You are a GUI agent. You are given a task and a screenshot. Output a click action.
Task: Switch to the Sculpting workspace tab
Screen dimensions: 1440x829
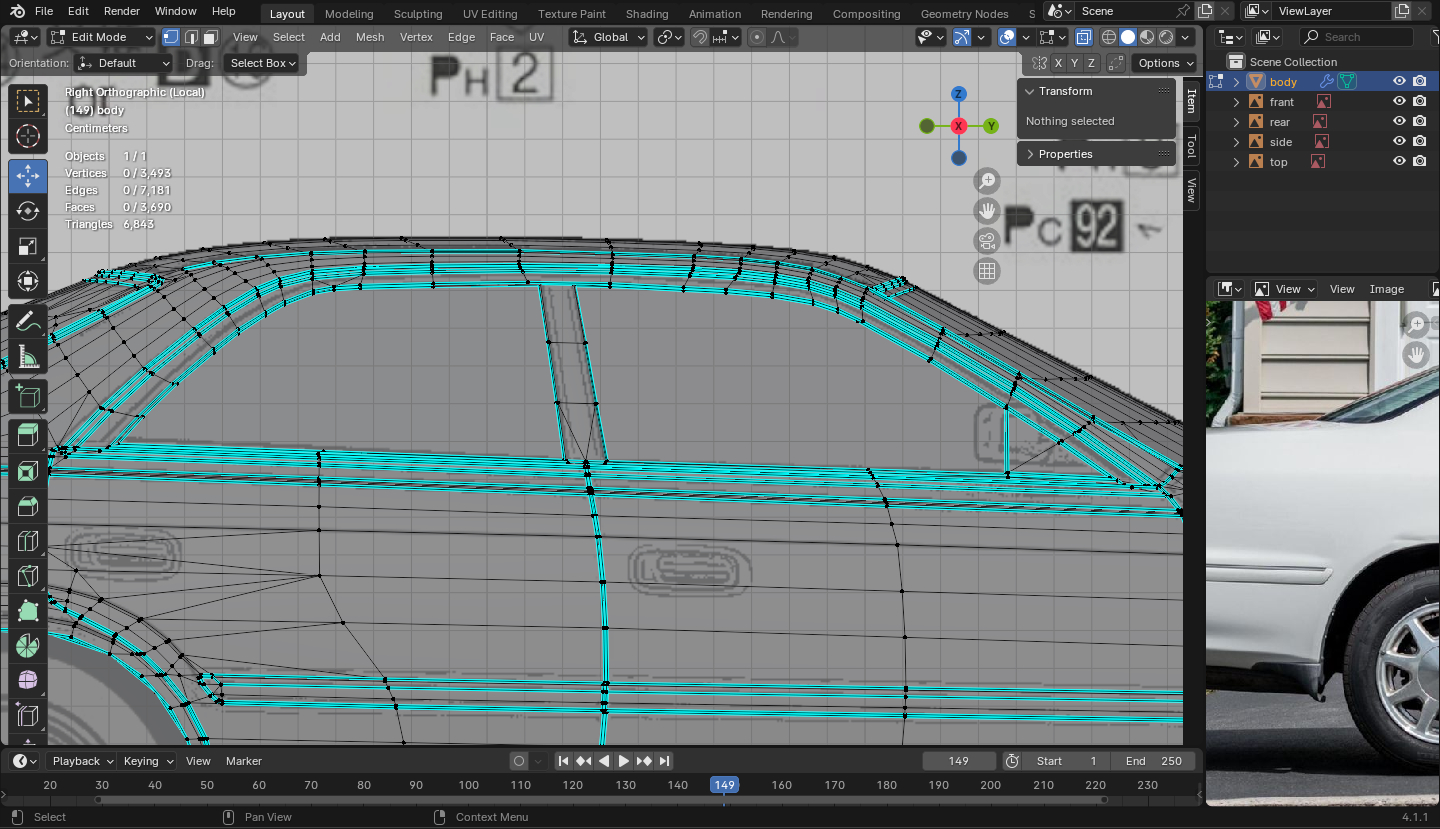(418, 14)
